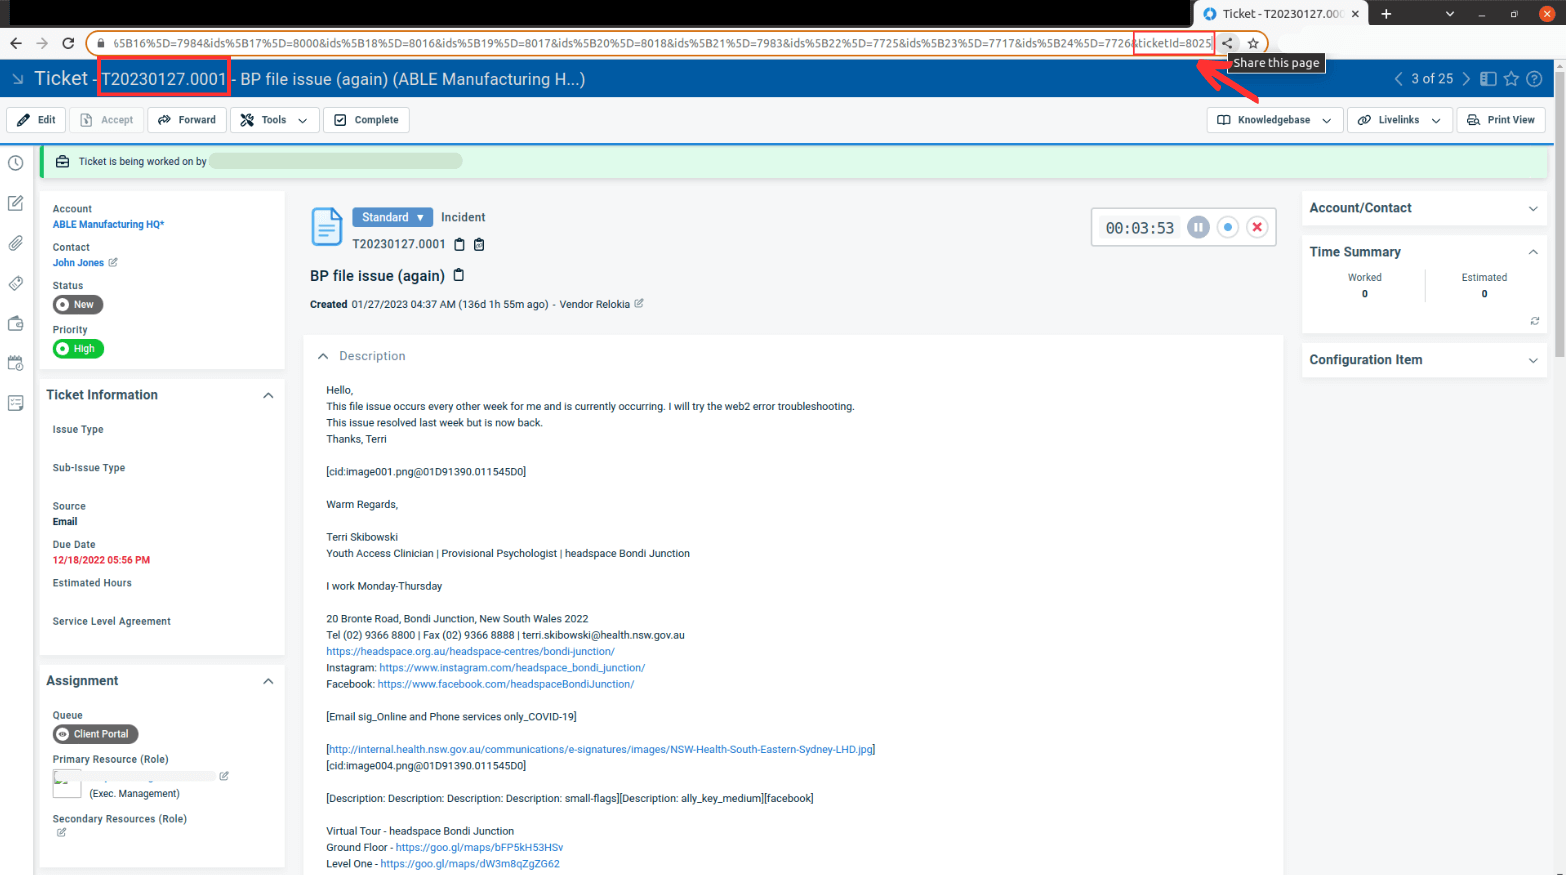Edit the Primary Resource pencil icon
The image size is (1566, 875).
coord(224,775)
